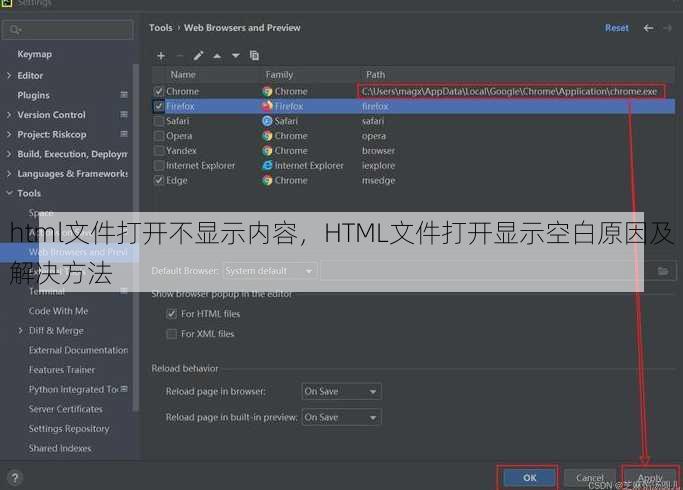Click the forward navigation arrow at top right
Screen dimensions: 683x490
pos(668,28)
